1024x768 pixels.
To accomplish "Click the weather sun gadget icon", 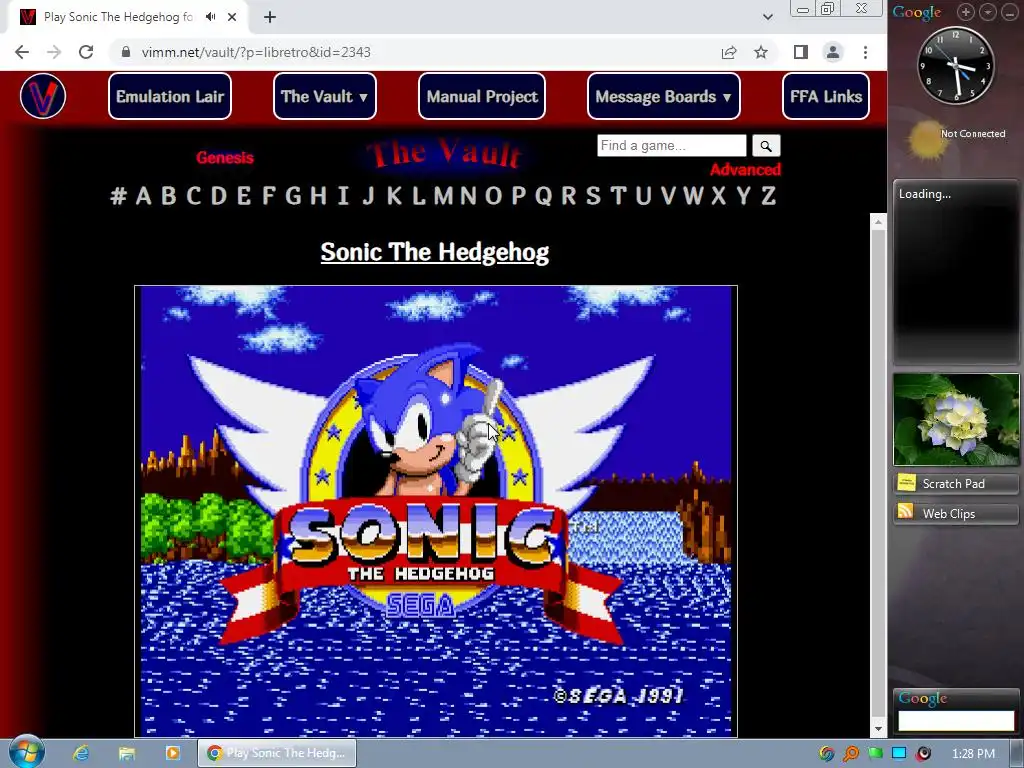I will tap(926, 140).
